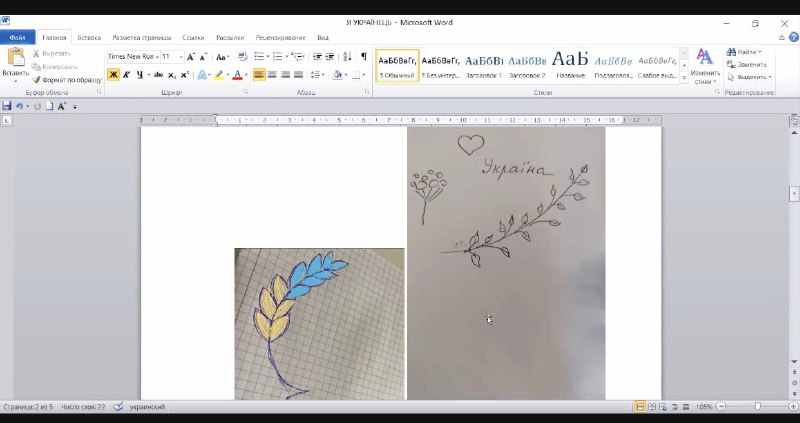Switch to the Insert (Вставка) tab
The image size is (800, 423).
89,38
